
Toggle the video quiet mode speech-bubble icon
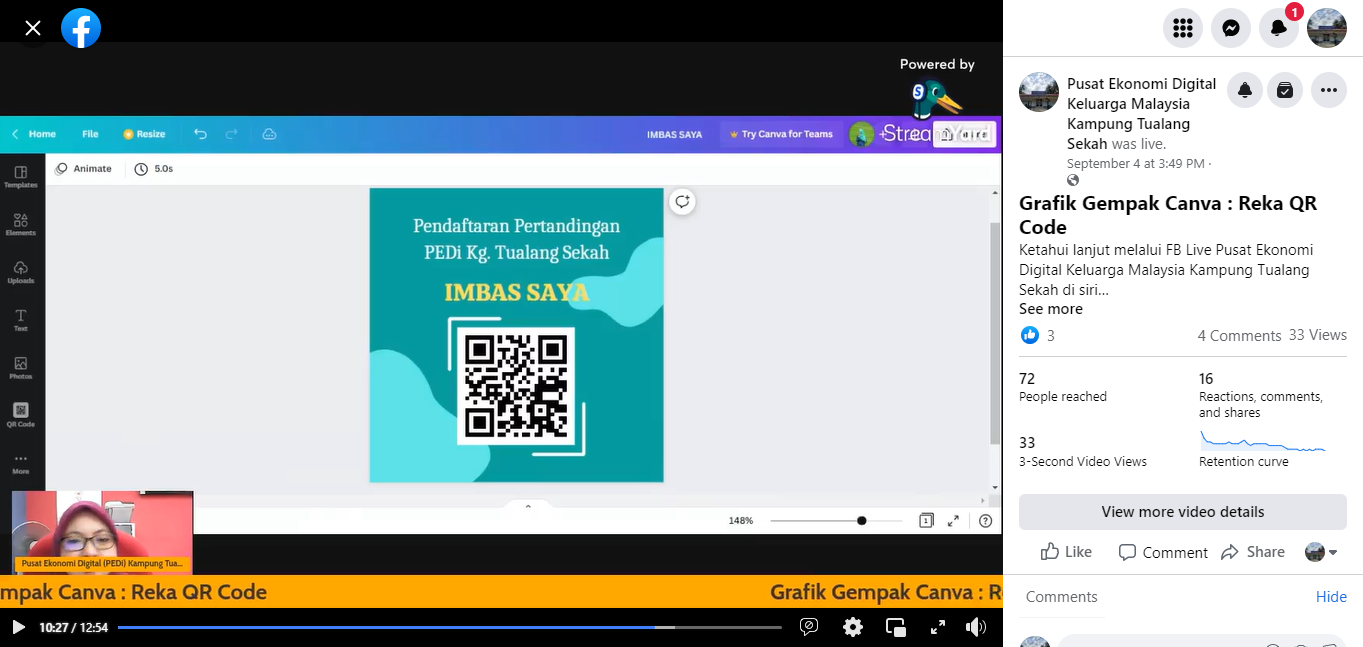(x=809, y=627)
